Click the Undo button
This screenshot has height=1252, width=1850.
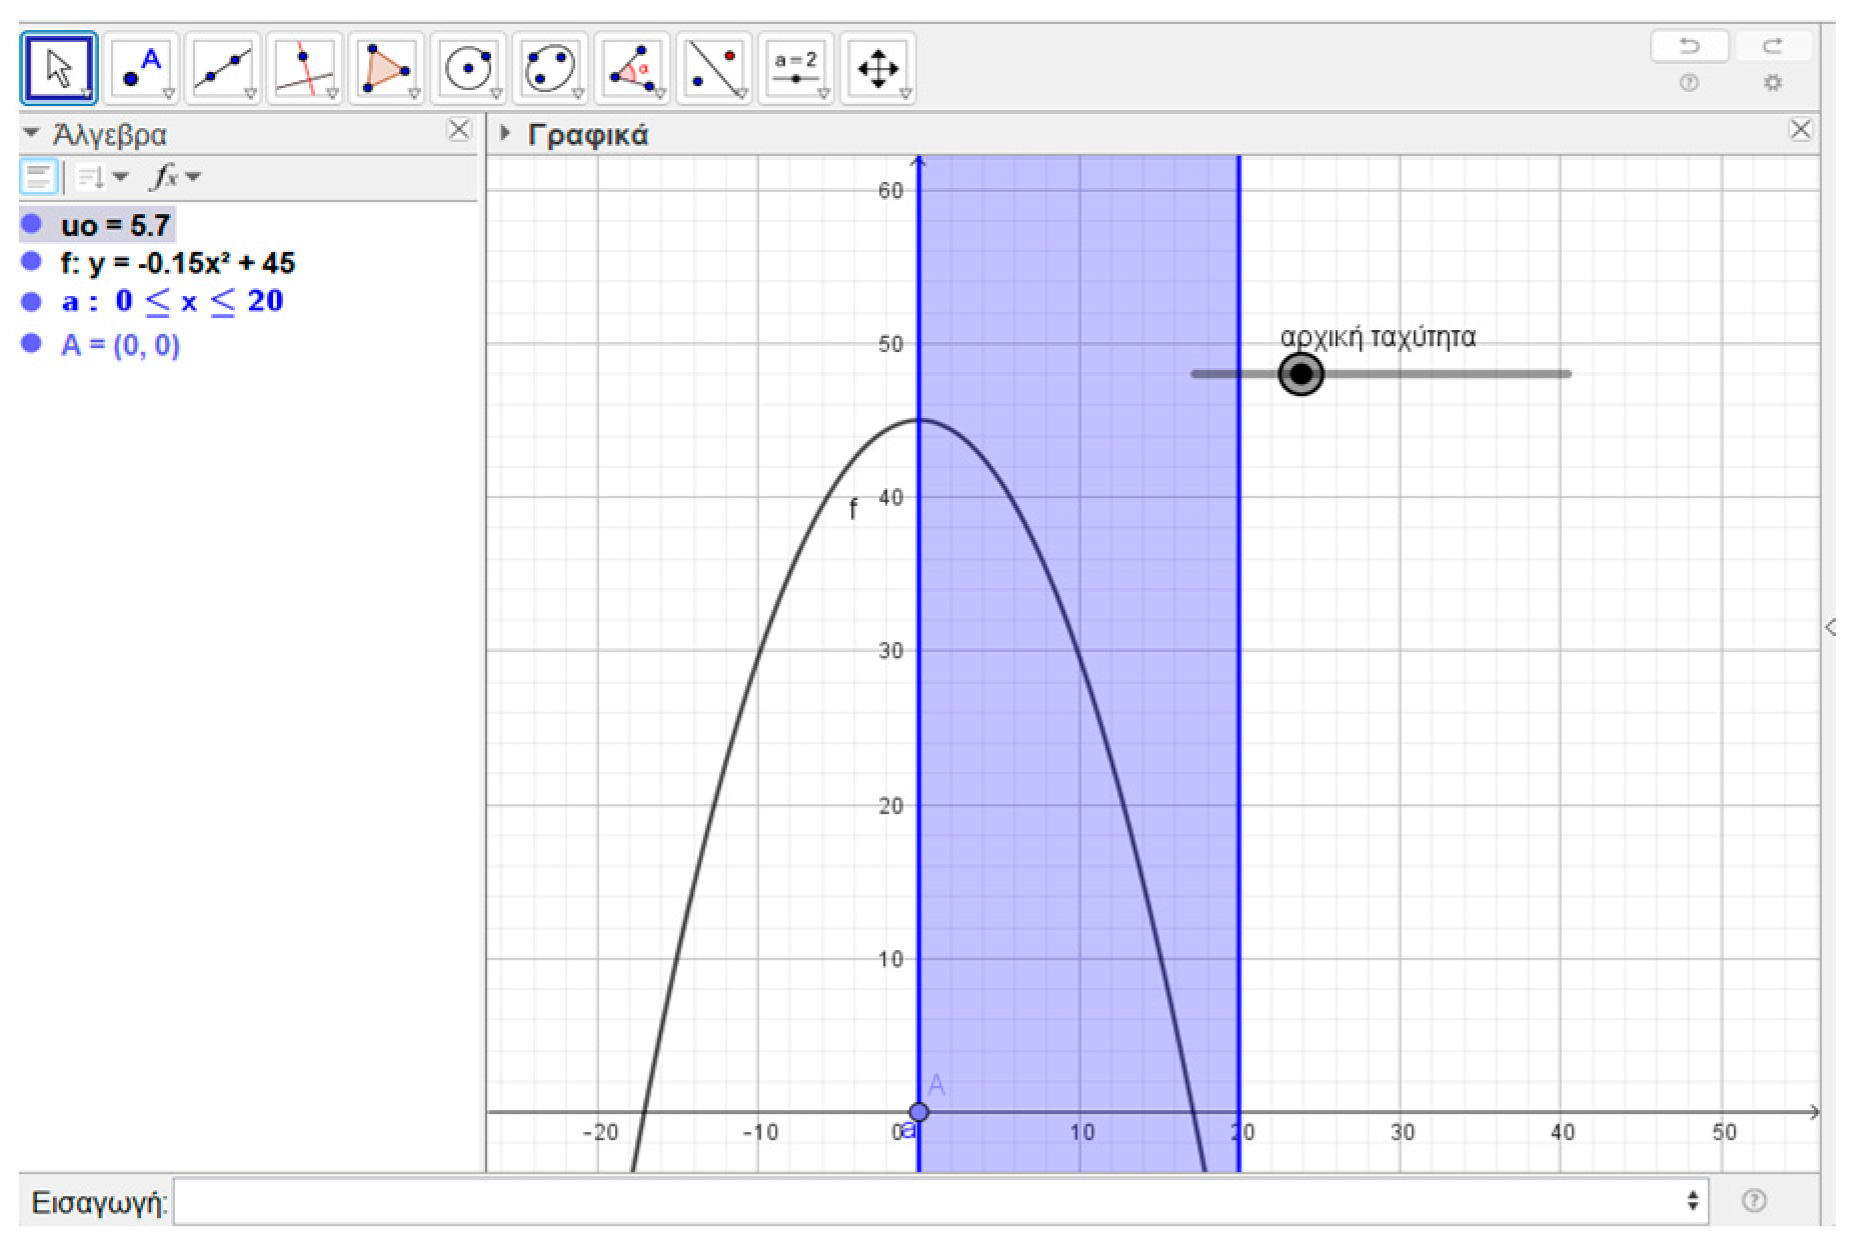coord(1689,46)
